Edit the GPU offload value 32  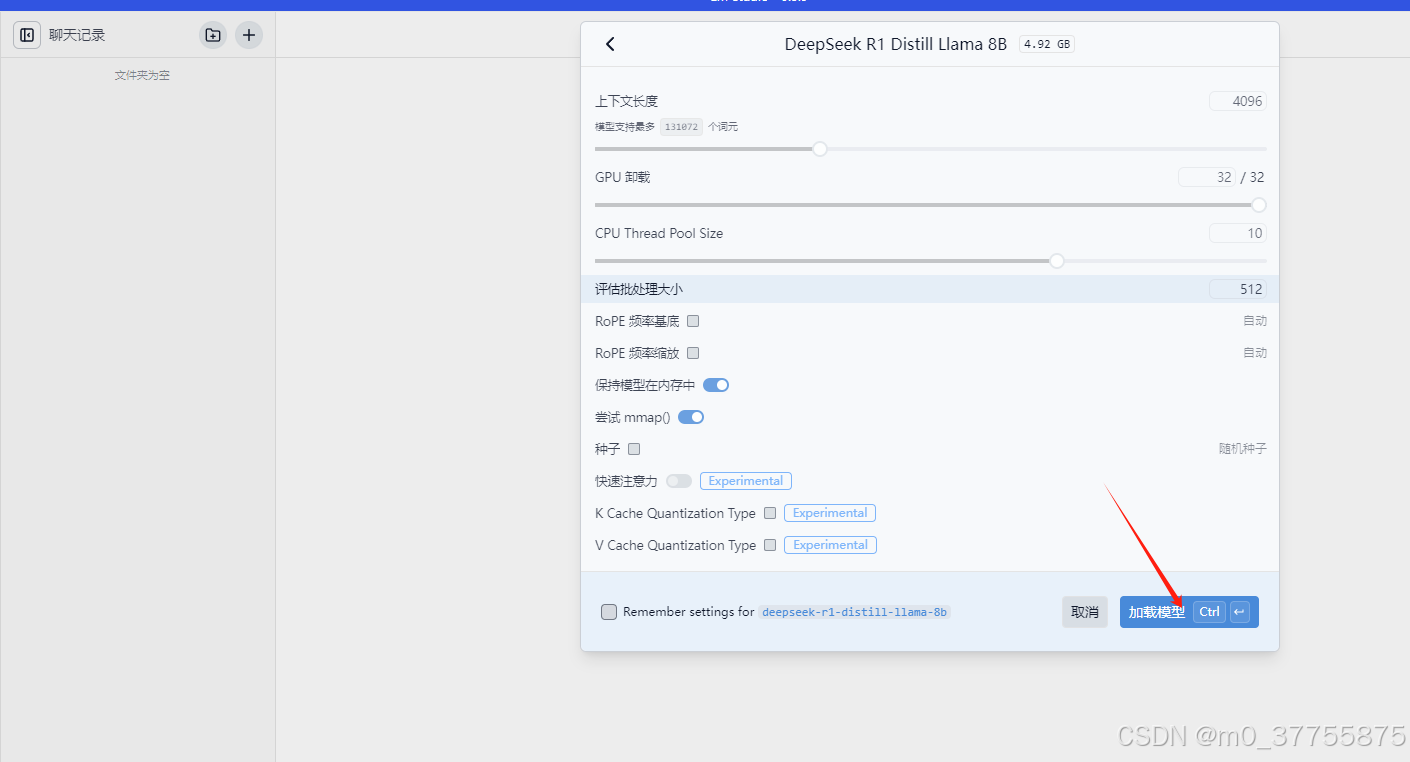pyautogui.click(x=1207, y=177)
